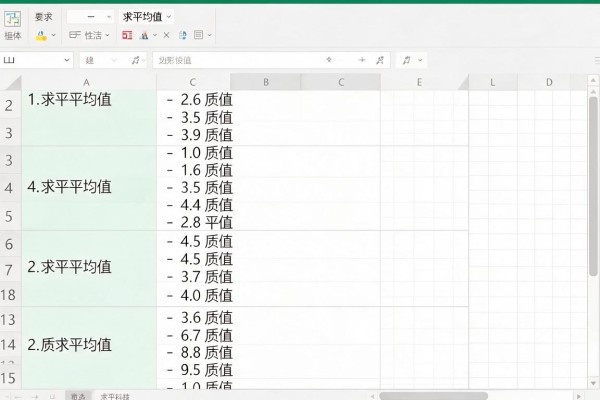Click the 性洁 format icon
The height and width of the screenshot is (400, 600).
75,35
